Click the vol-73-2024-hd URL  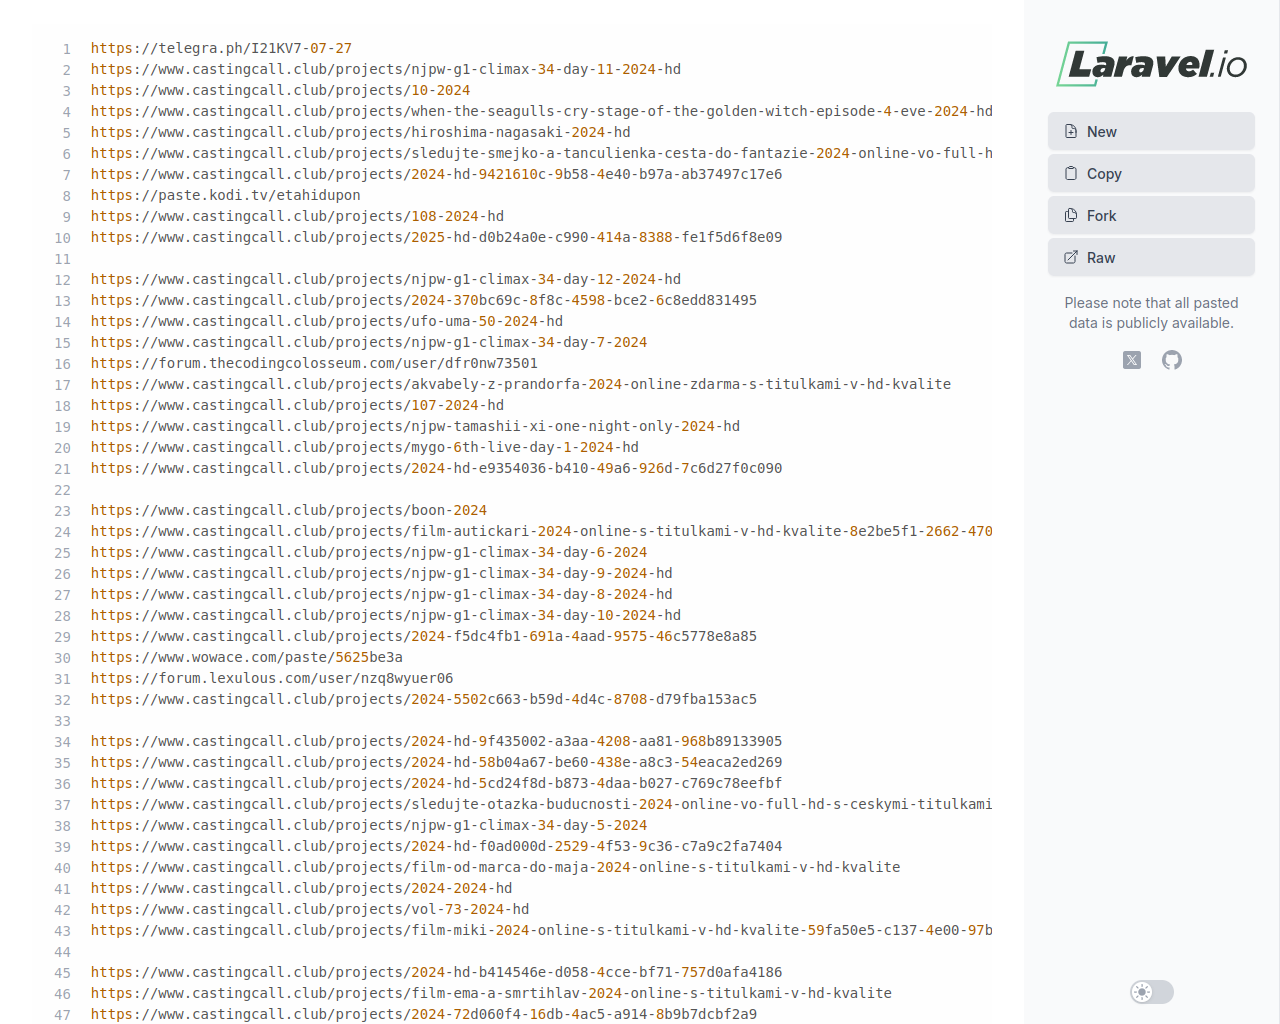click(310, 909)
